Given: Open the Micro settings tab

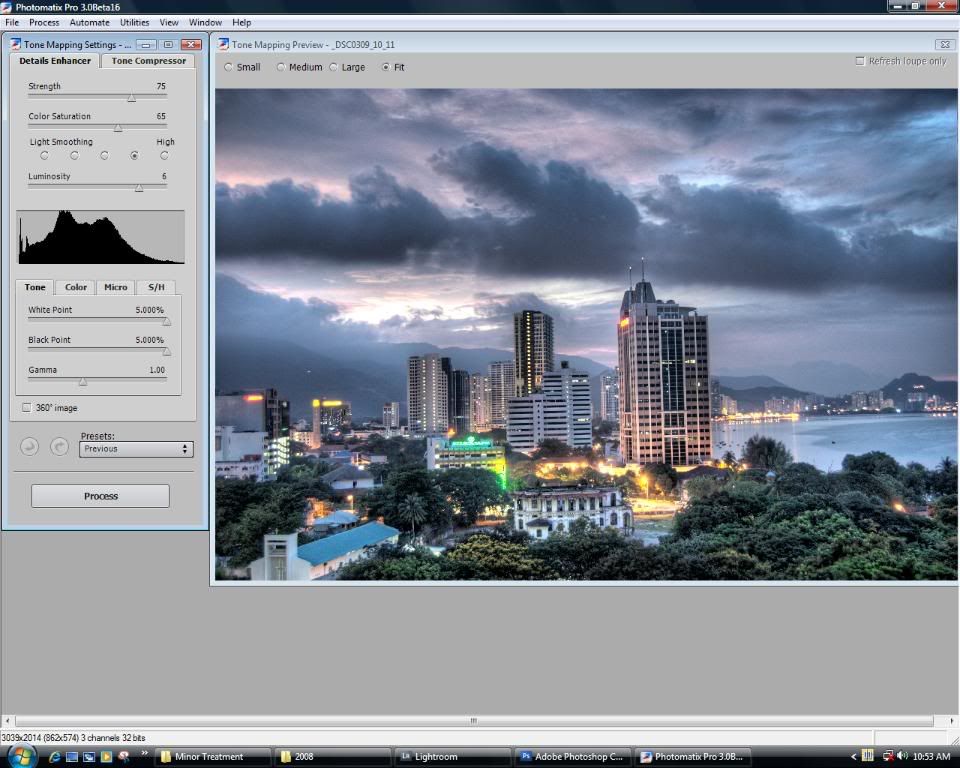Looking at the screenshot, I should (115, 287).
